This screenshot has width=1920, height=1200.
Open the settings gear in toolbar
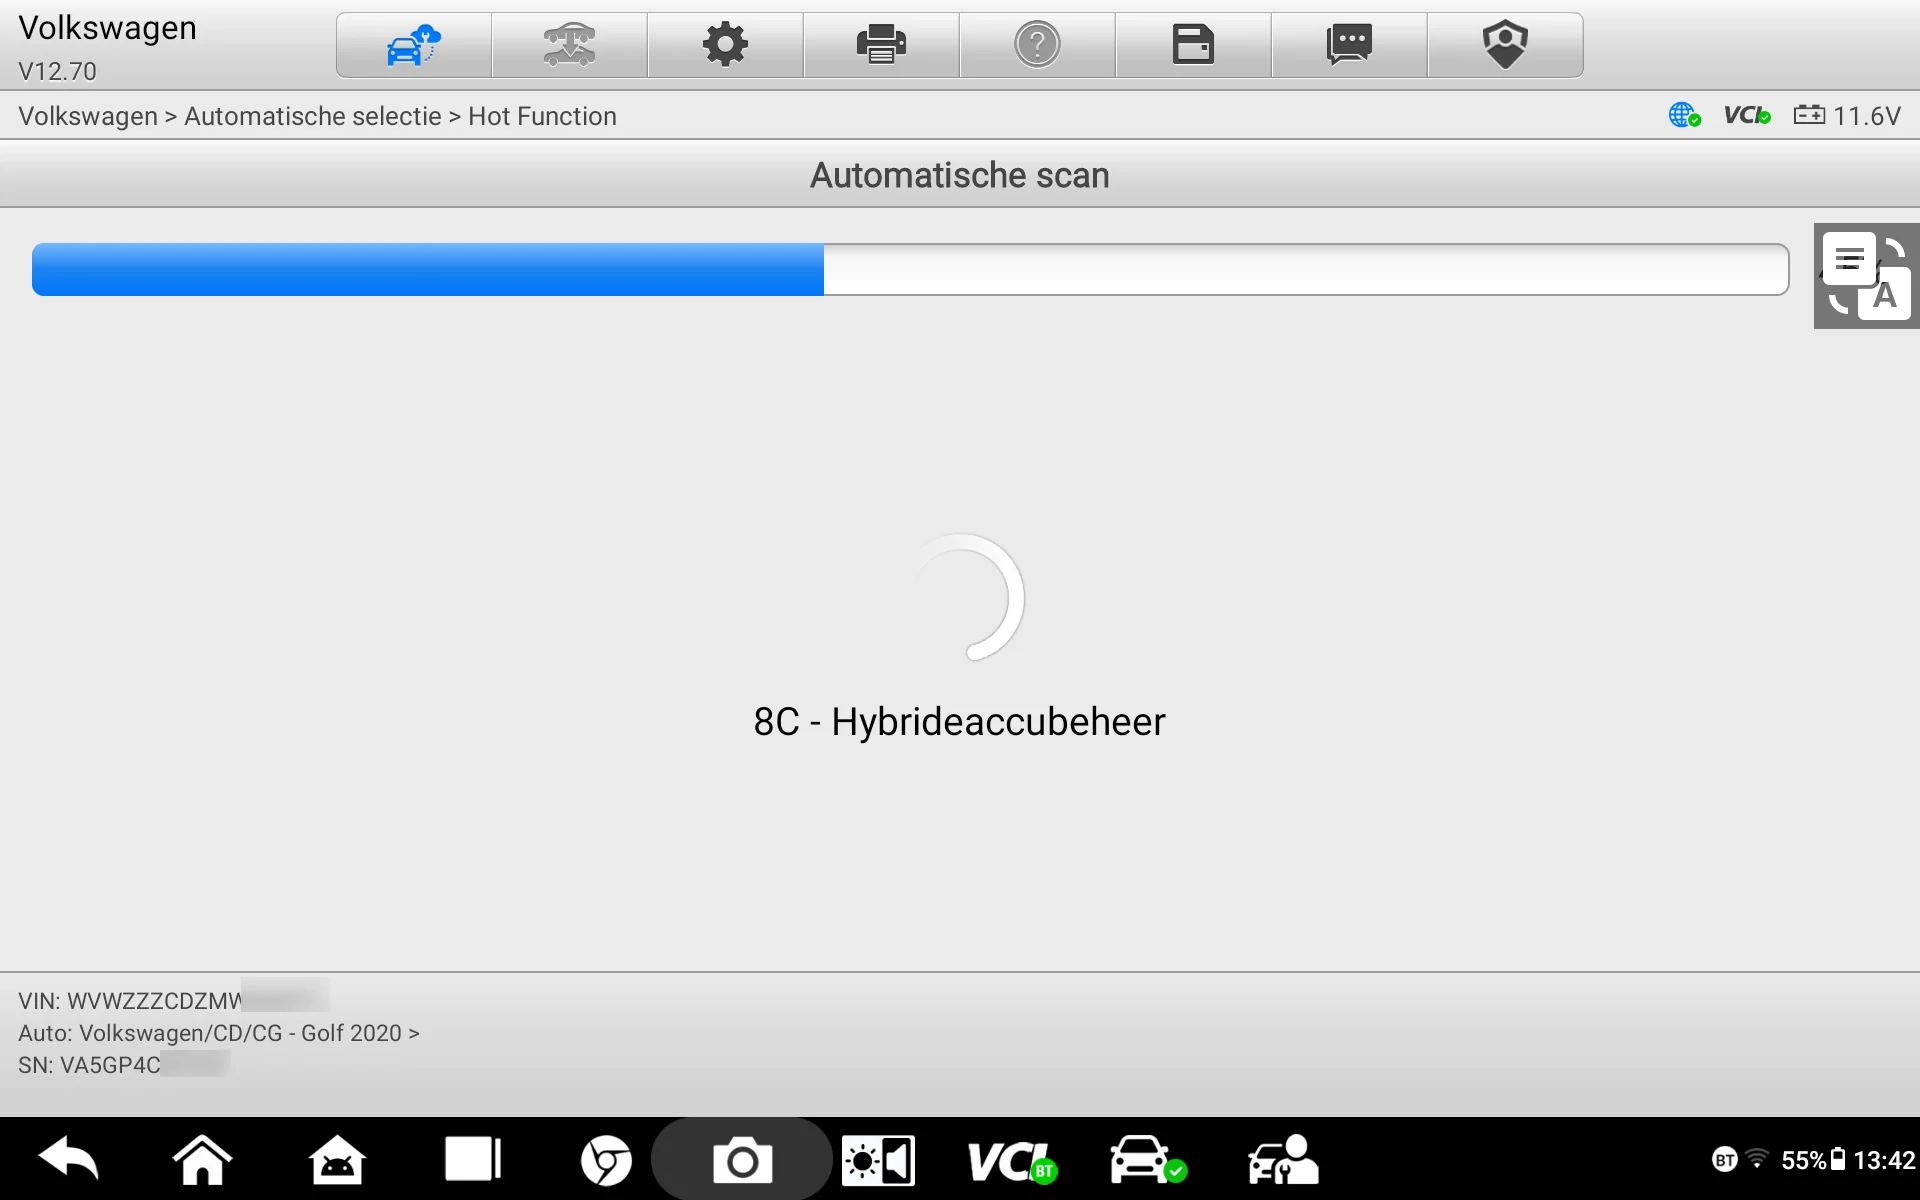pos(726,45)
